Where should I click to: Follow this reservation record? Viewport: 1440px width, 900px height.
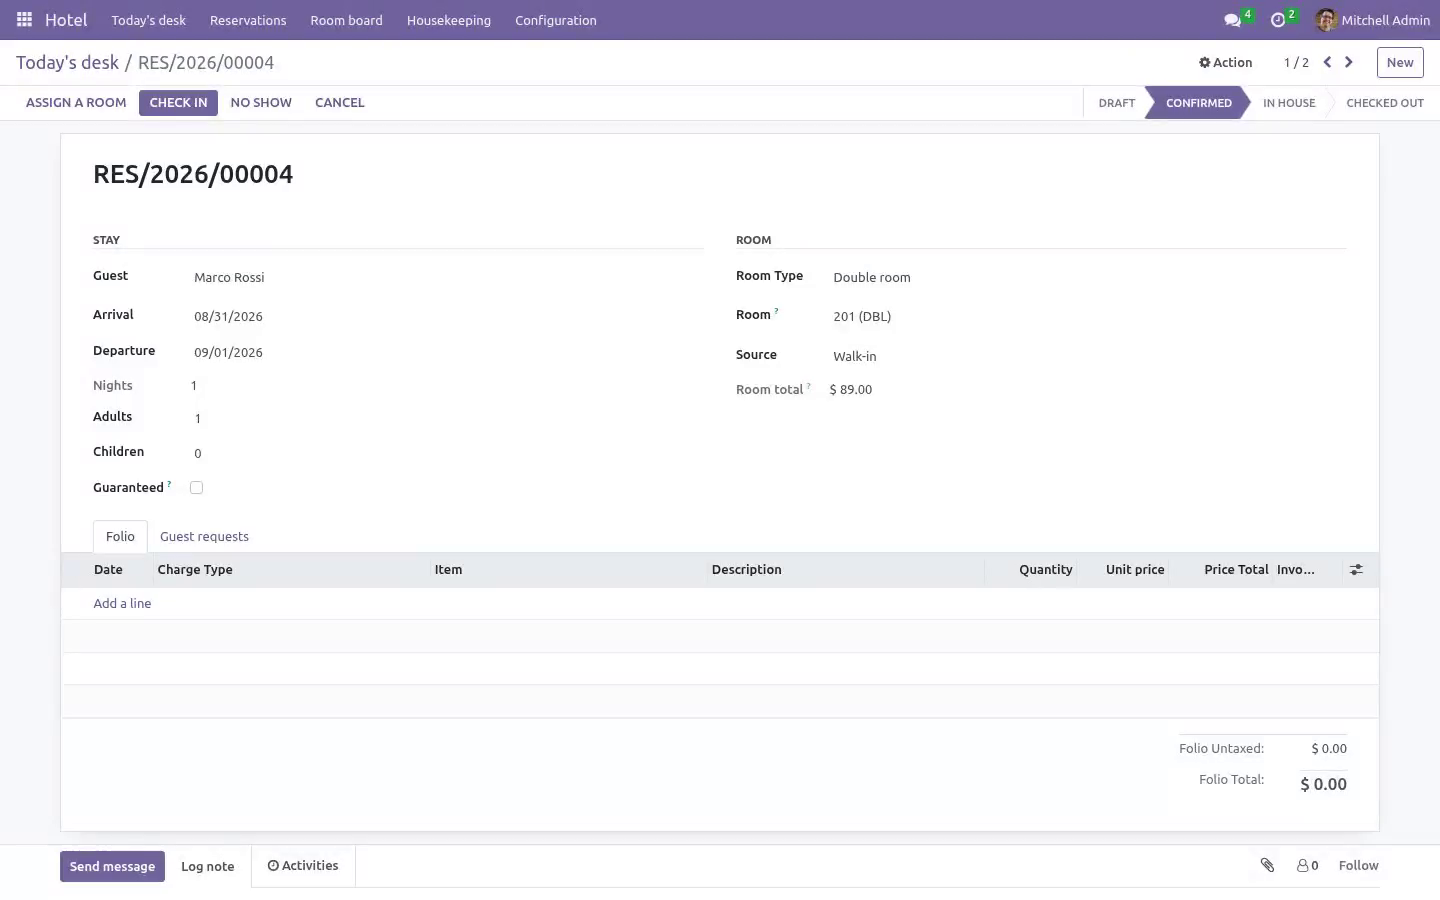point(1358,866)
